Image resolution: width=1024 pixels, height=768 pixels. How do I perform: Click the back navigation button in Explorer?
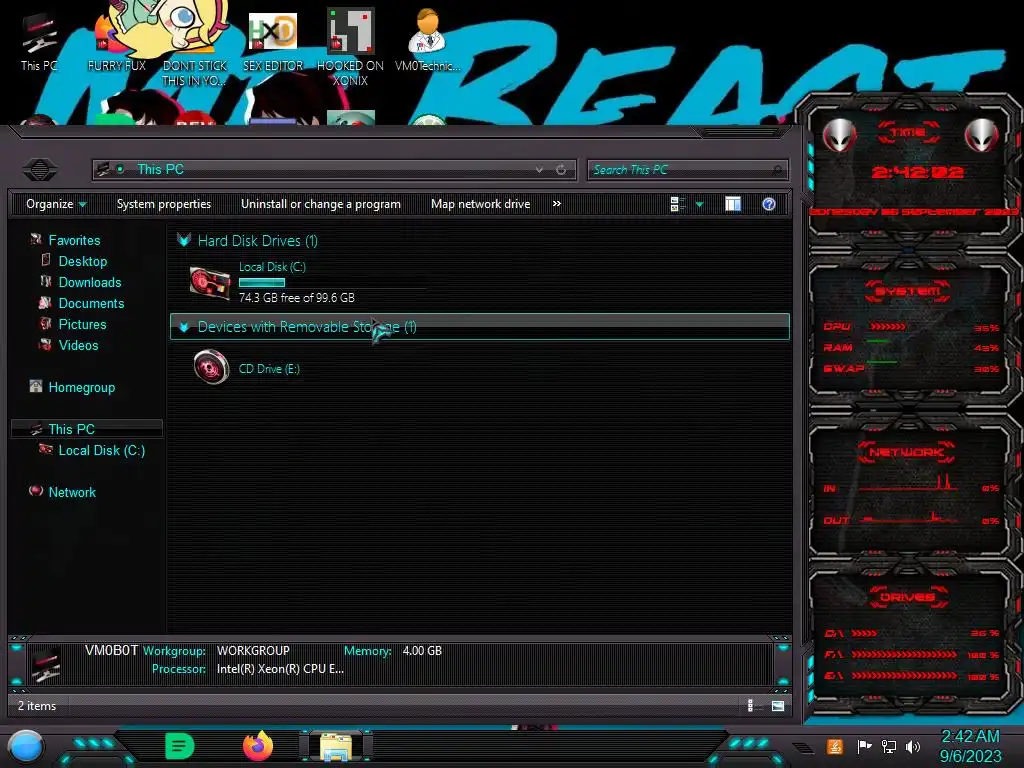40,170
